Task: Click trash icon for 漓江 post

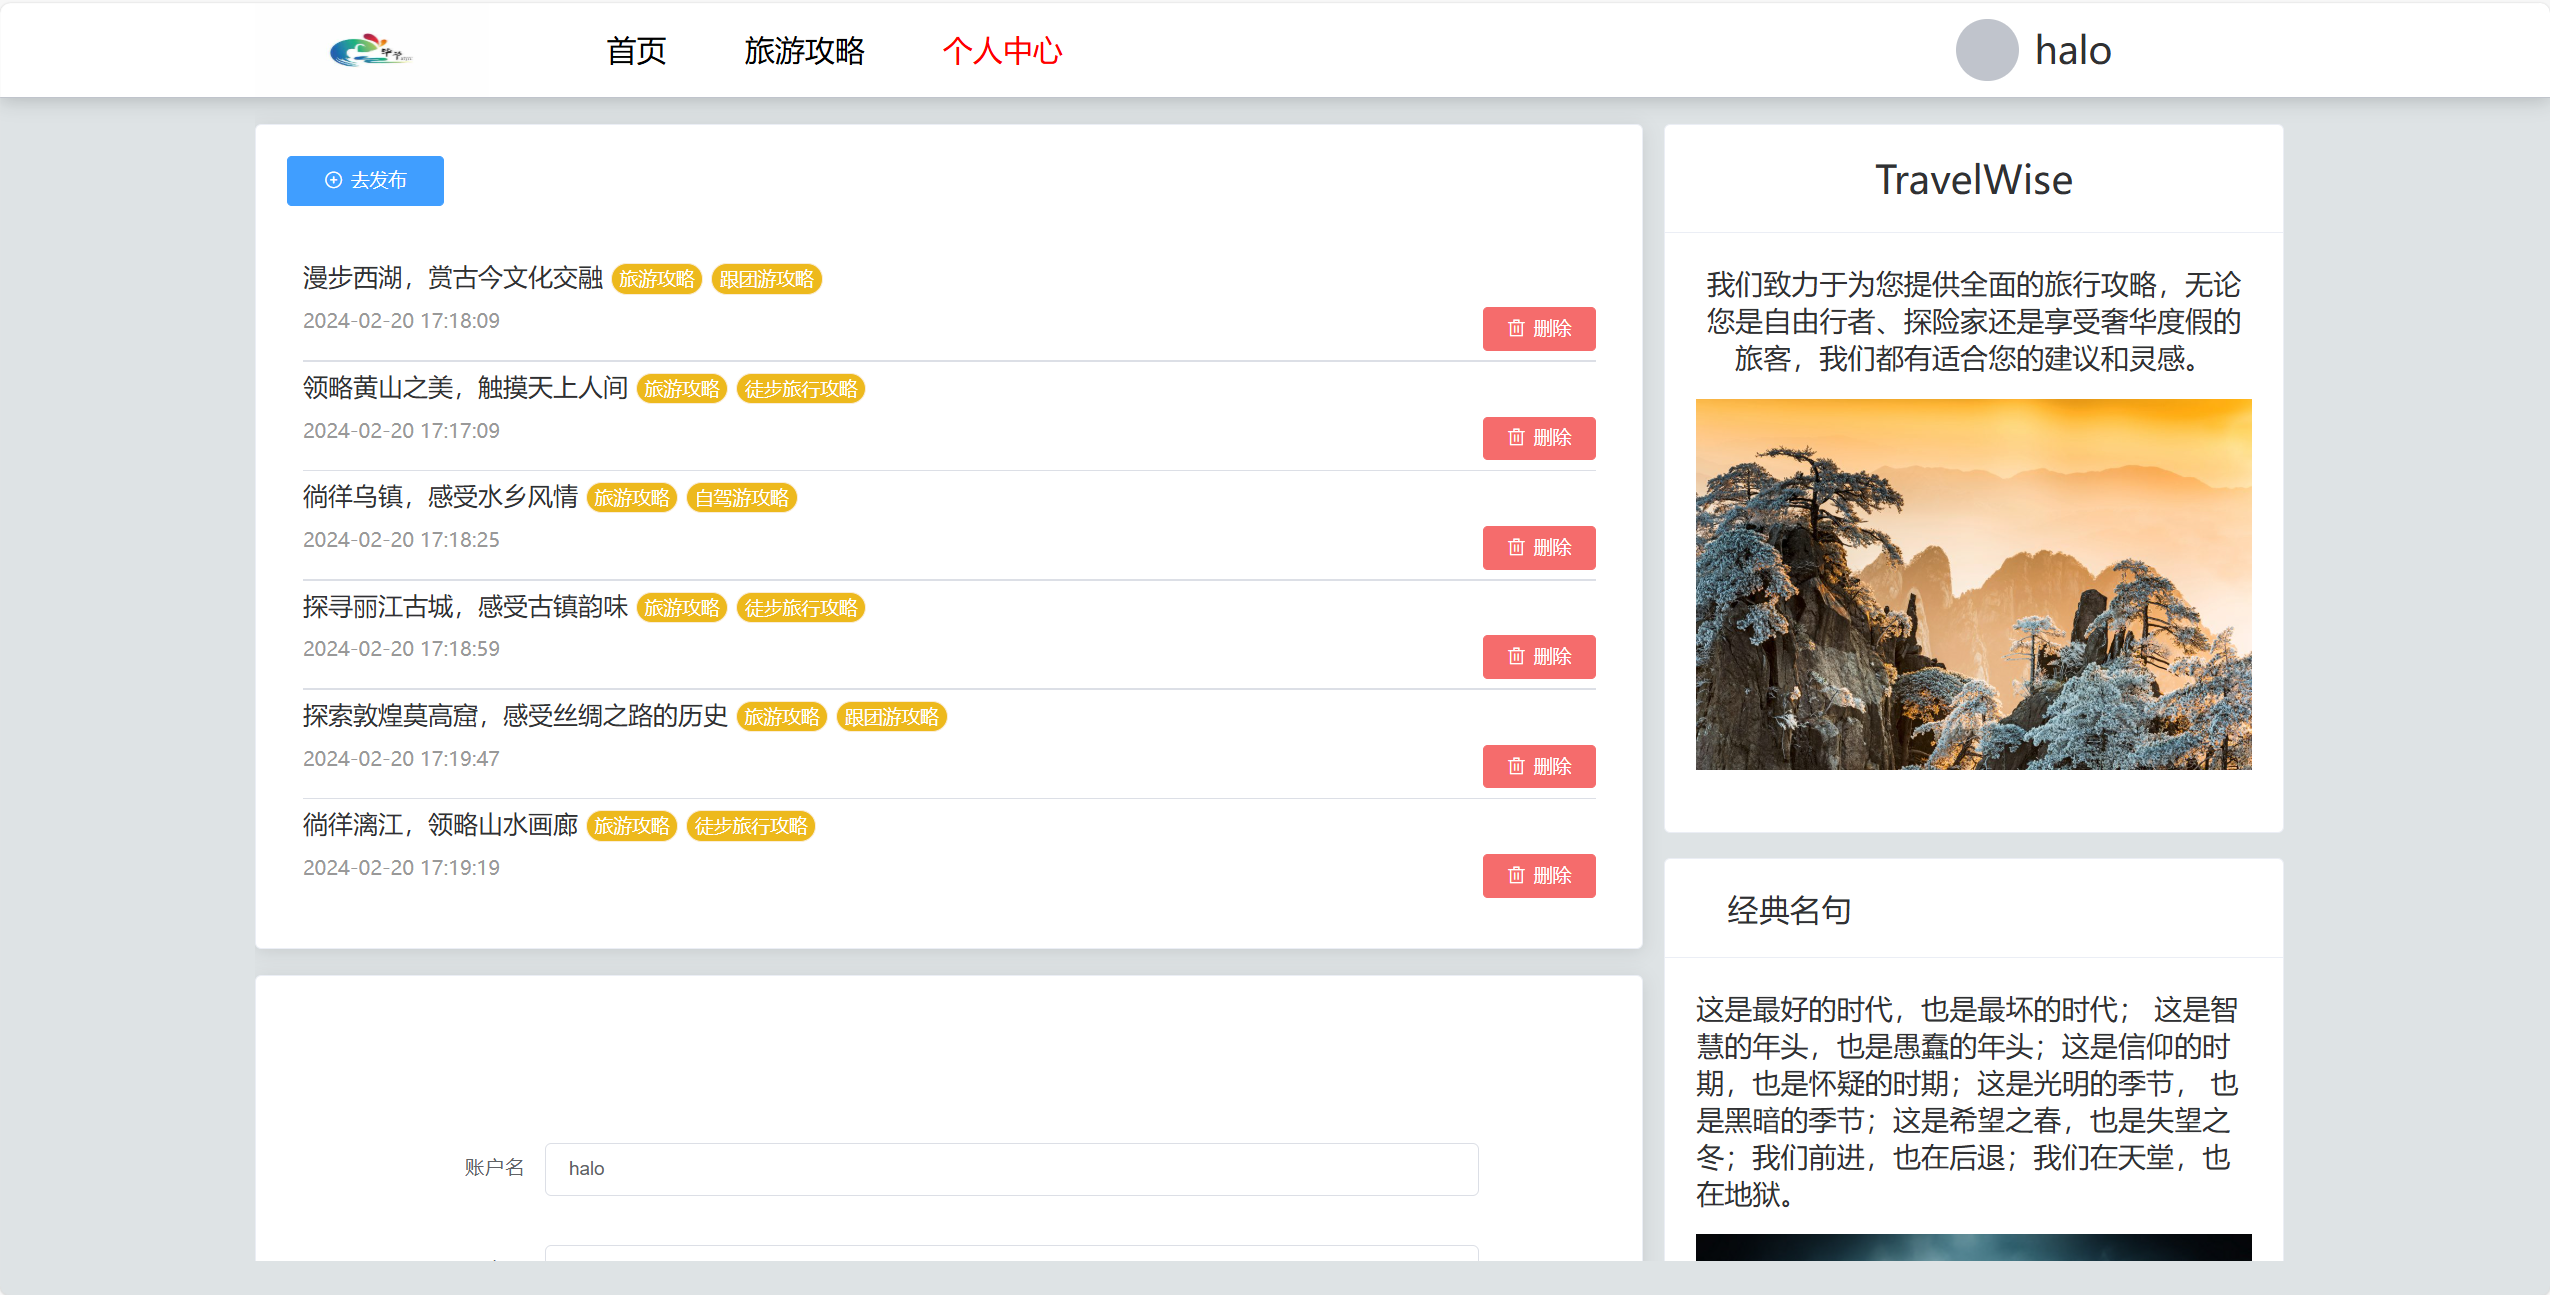Action: point(1516,876)
